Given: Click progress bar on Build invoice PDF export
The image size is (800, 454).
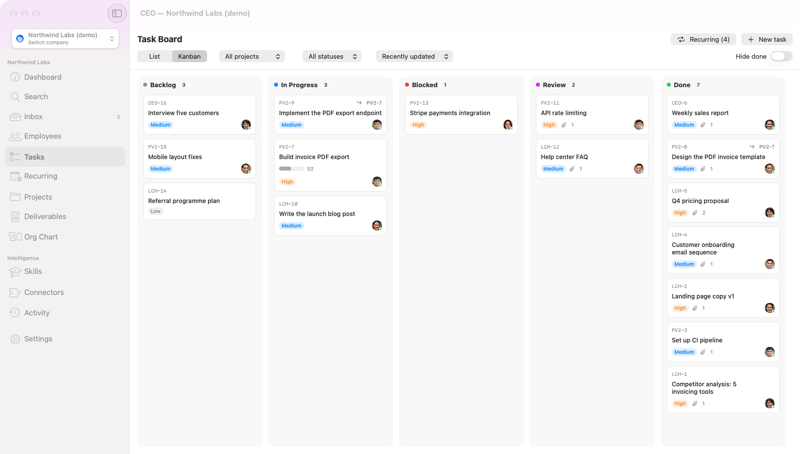Looking at the screenshot, I should click(291, 169).
